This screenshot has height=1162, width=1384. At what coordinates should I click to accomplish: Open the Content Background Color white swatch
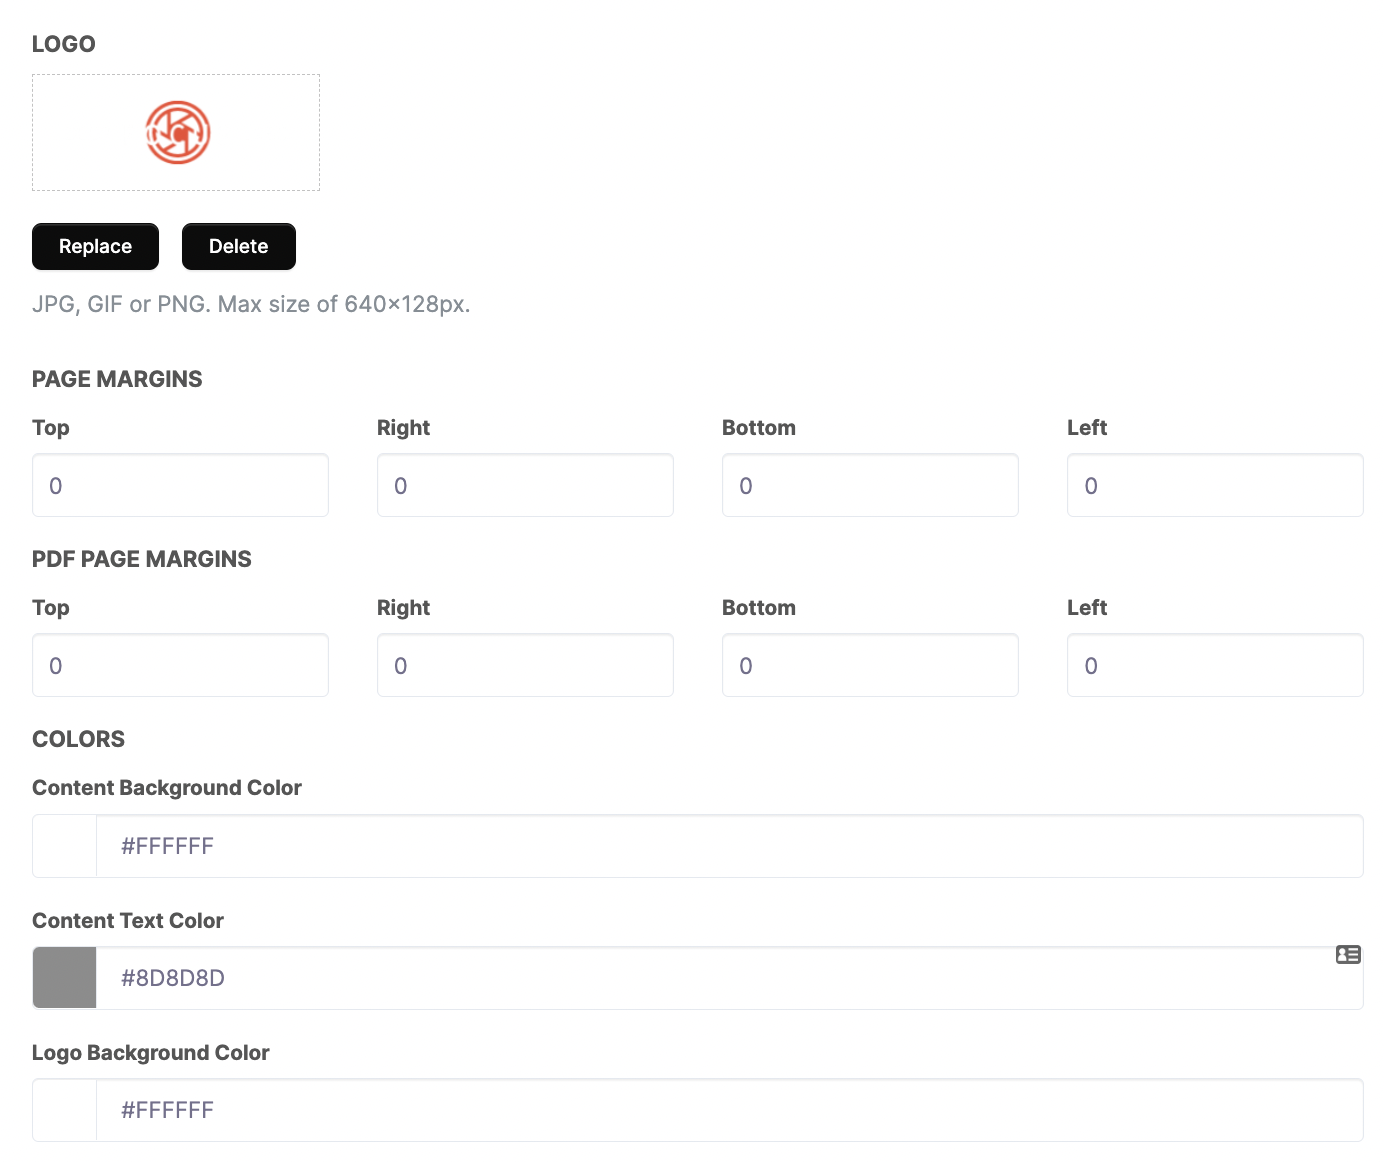click(x=65, y=846)
